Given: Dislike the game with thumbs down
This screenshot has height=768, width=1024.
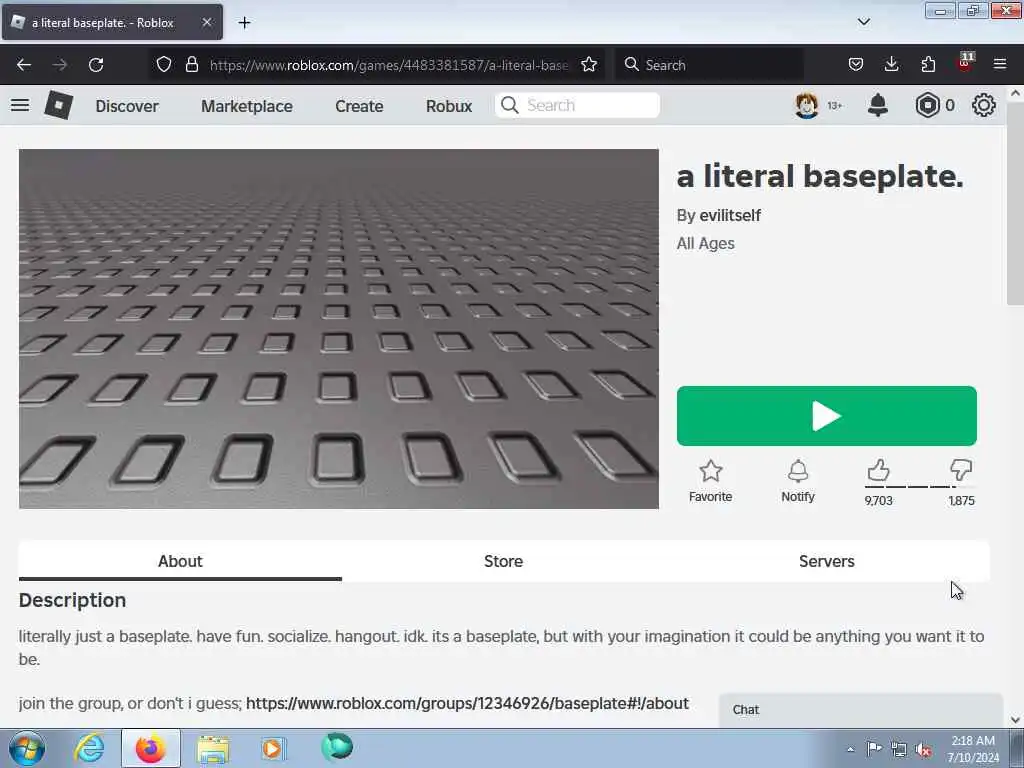Looking at the screenshot, I should (x=961, y=470).
